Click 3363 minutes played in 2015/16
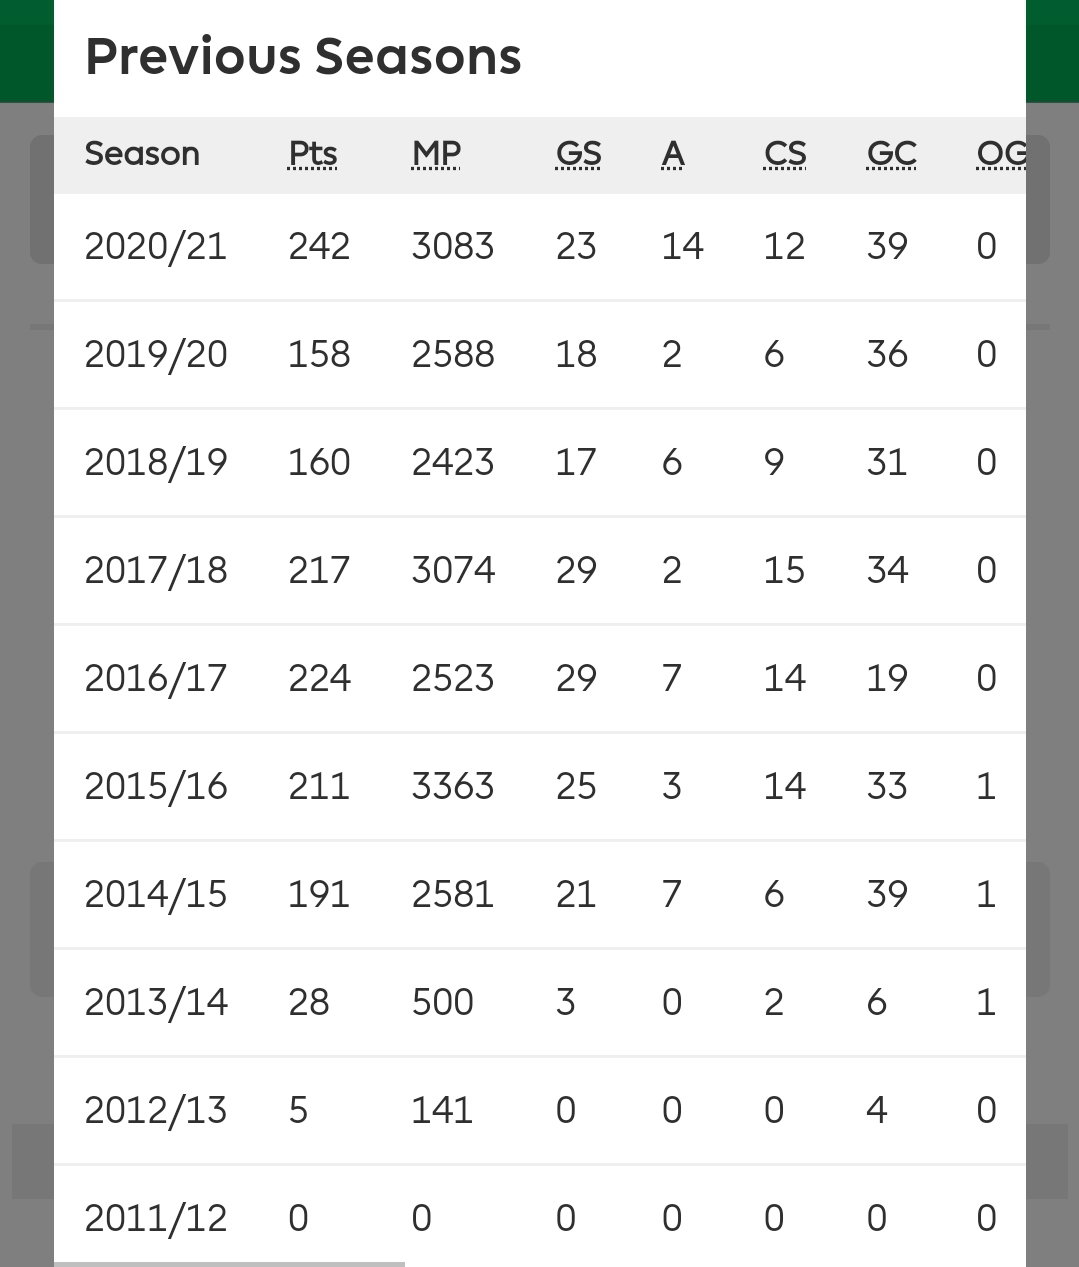Viewport: 1079px width, 1267px height. pos(453,786)
